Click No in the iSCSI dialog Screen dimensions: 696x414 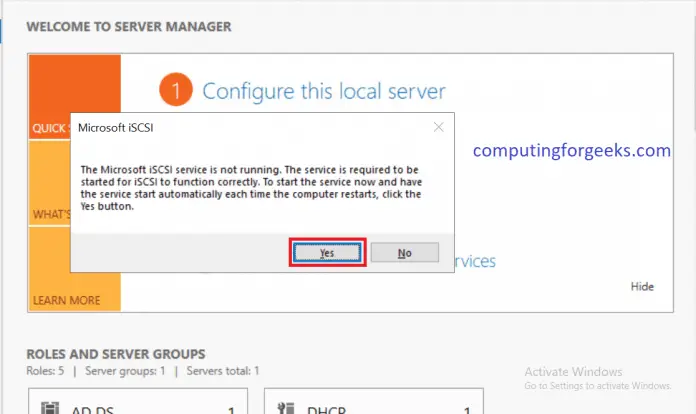(x=404, y=253)
